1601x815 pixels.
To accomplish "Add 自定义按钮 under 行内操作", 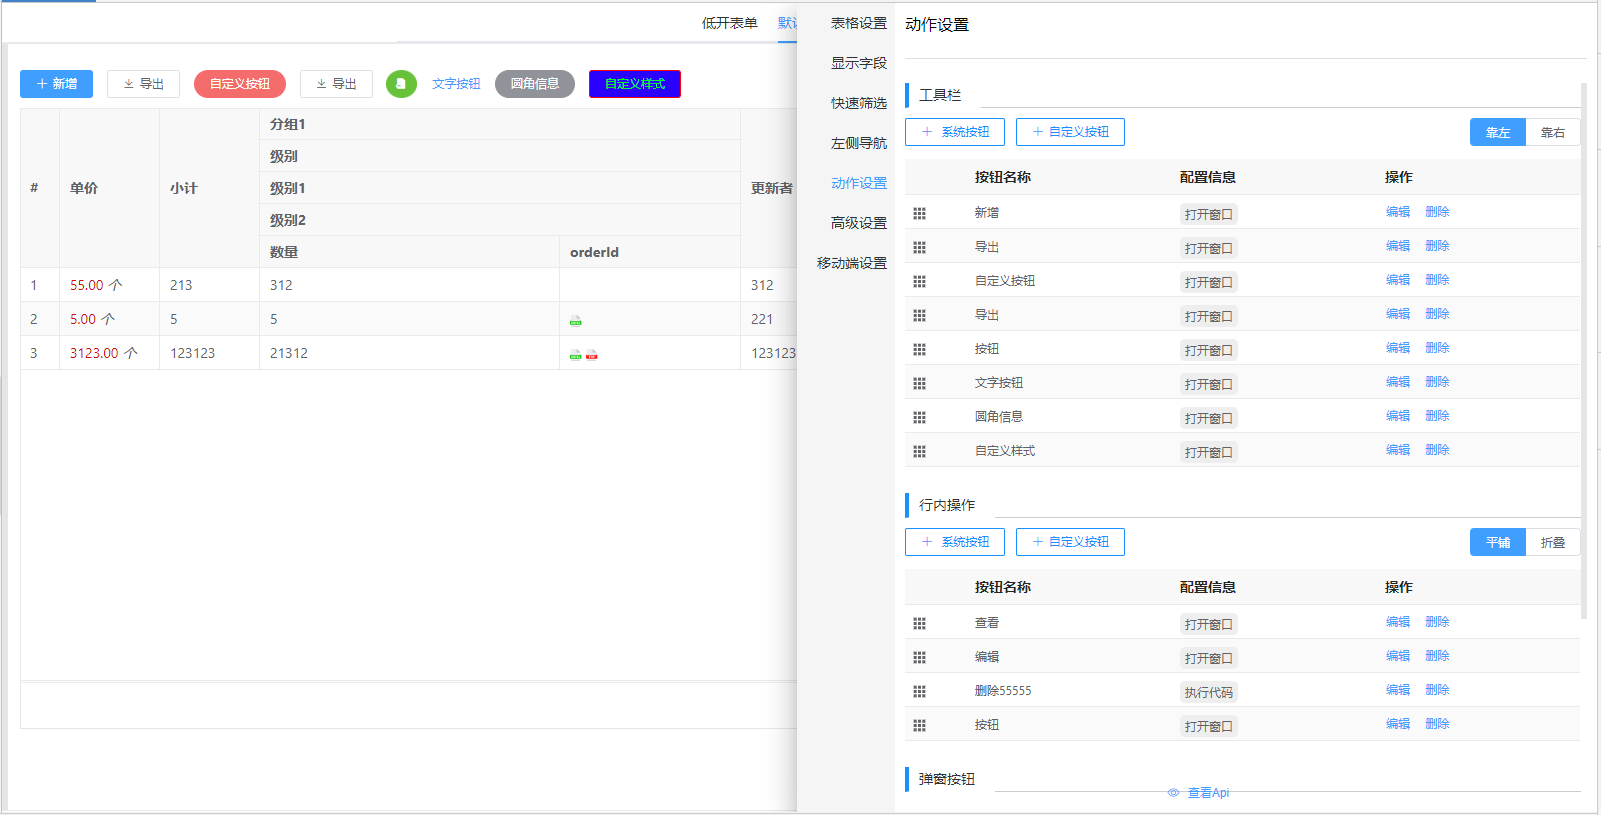I will click(1070, 542).
